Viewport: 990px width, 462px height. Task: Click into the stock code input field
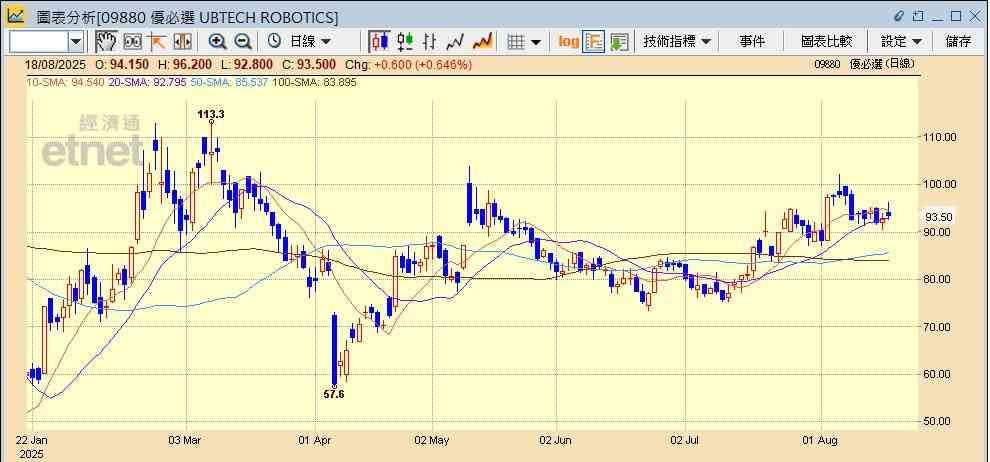[x=39, y=42]
